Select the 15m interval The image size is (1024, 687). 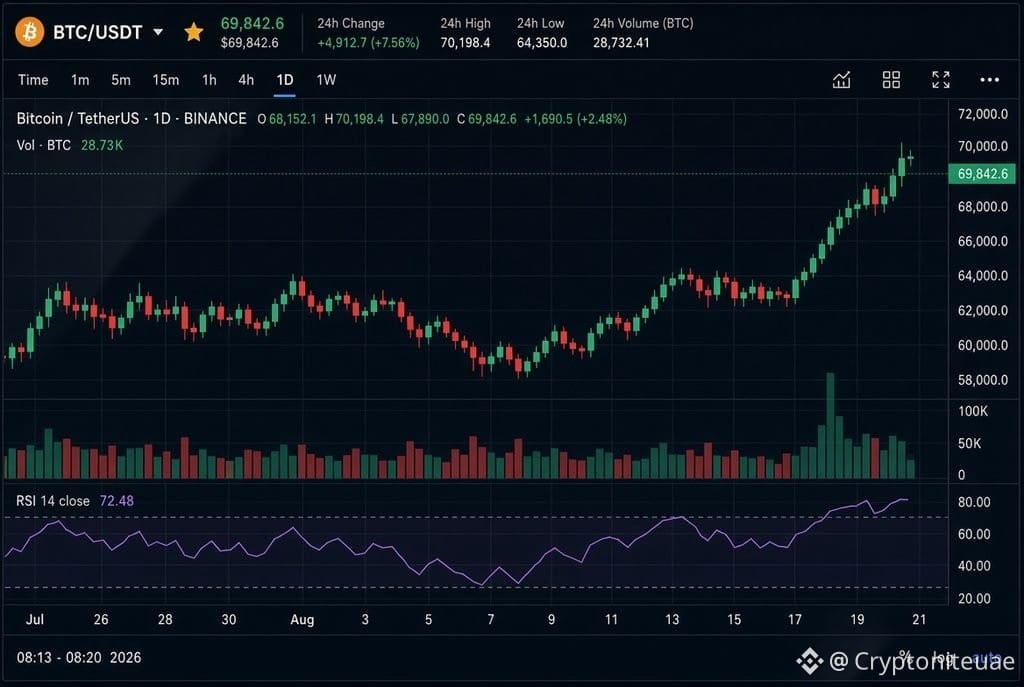pos(166,80)
